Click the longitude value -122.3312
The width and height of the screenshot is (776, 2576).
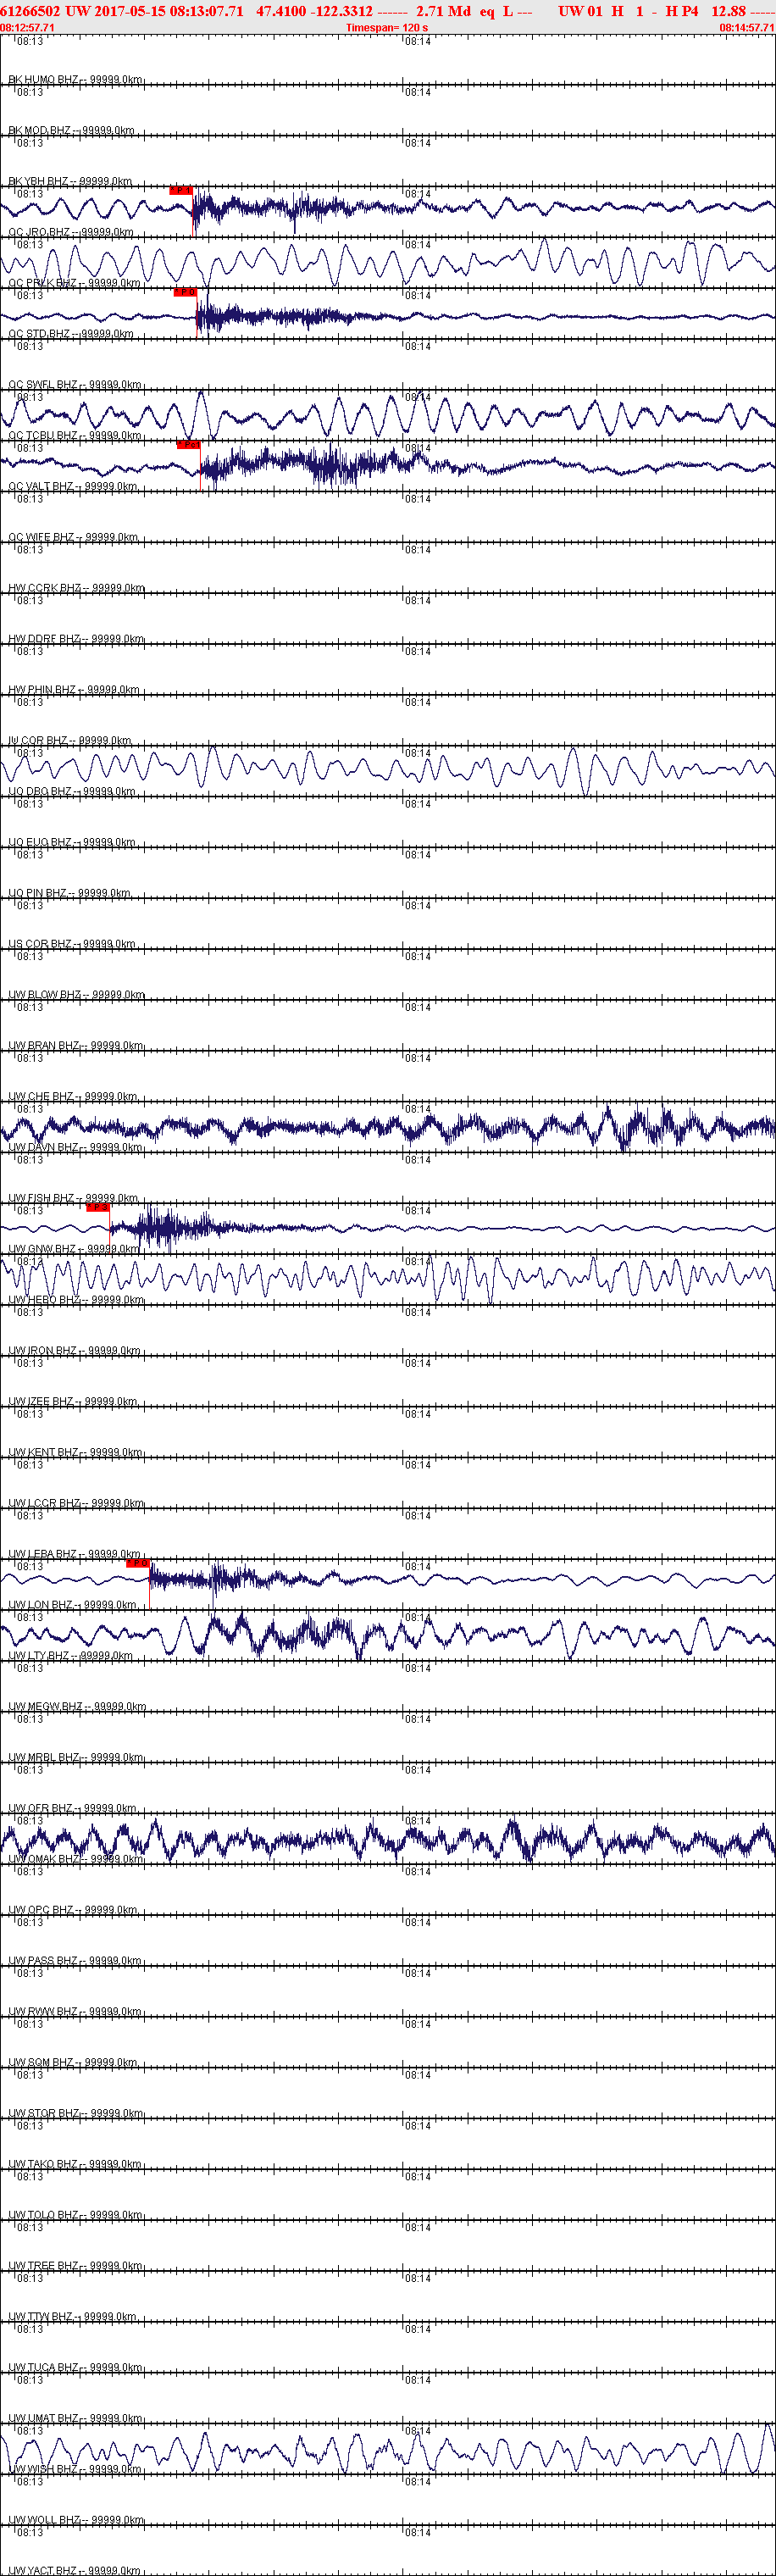coord(342,11)
